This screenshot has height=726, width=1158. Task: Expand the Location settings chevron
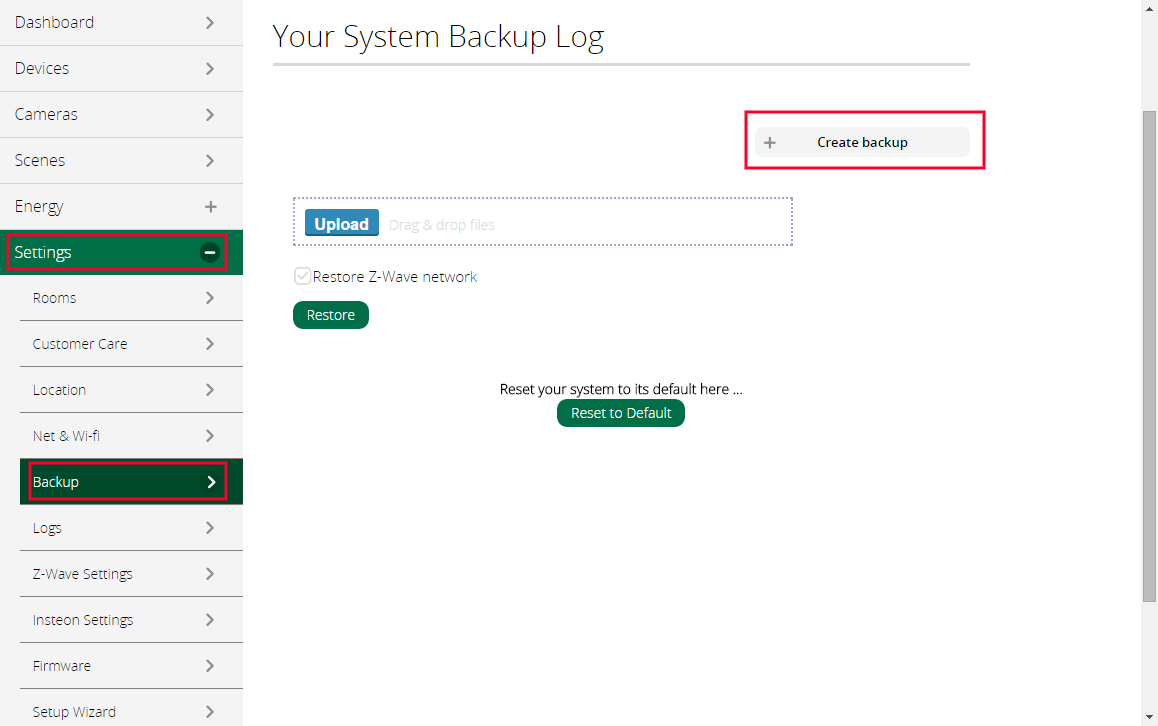pyautogui.click(x=210, y=390)
